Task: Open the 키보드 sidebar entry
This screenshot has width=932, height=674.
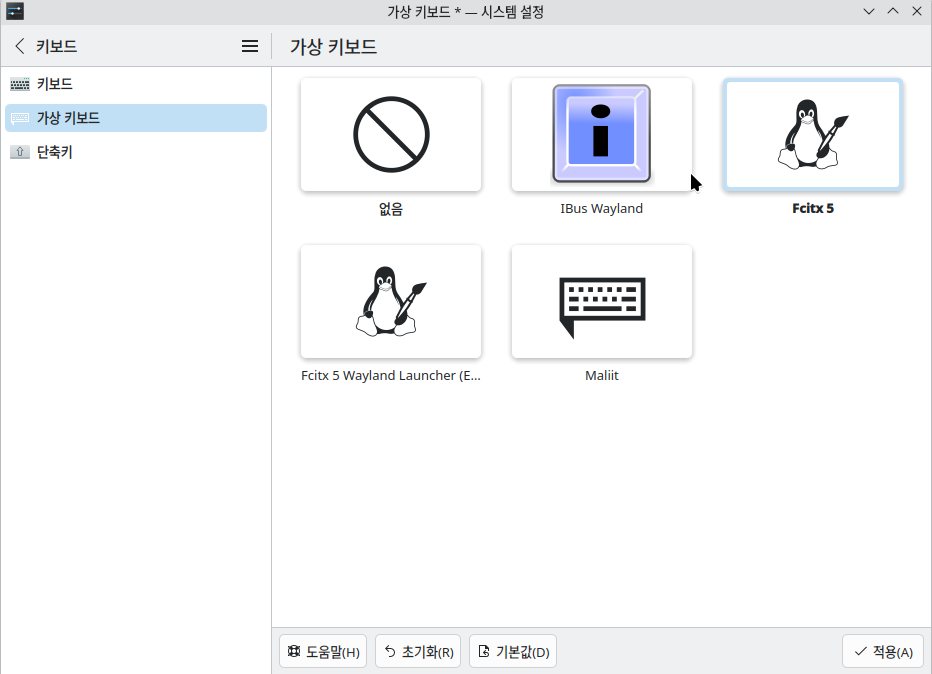Action: (136, 84)
